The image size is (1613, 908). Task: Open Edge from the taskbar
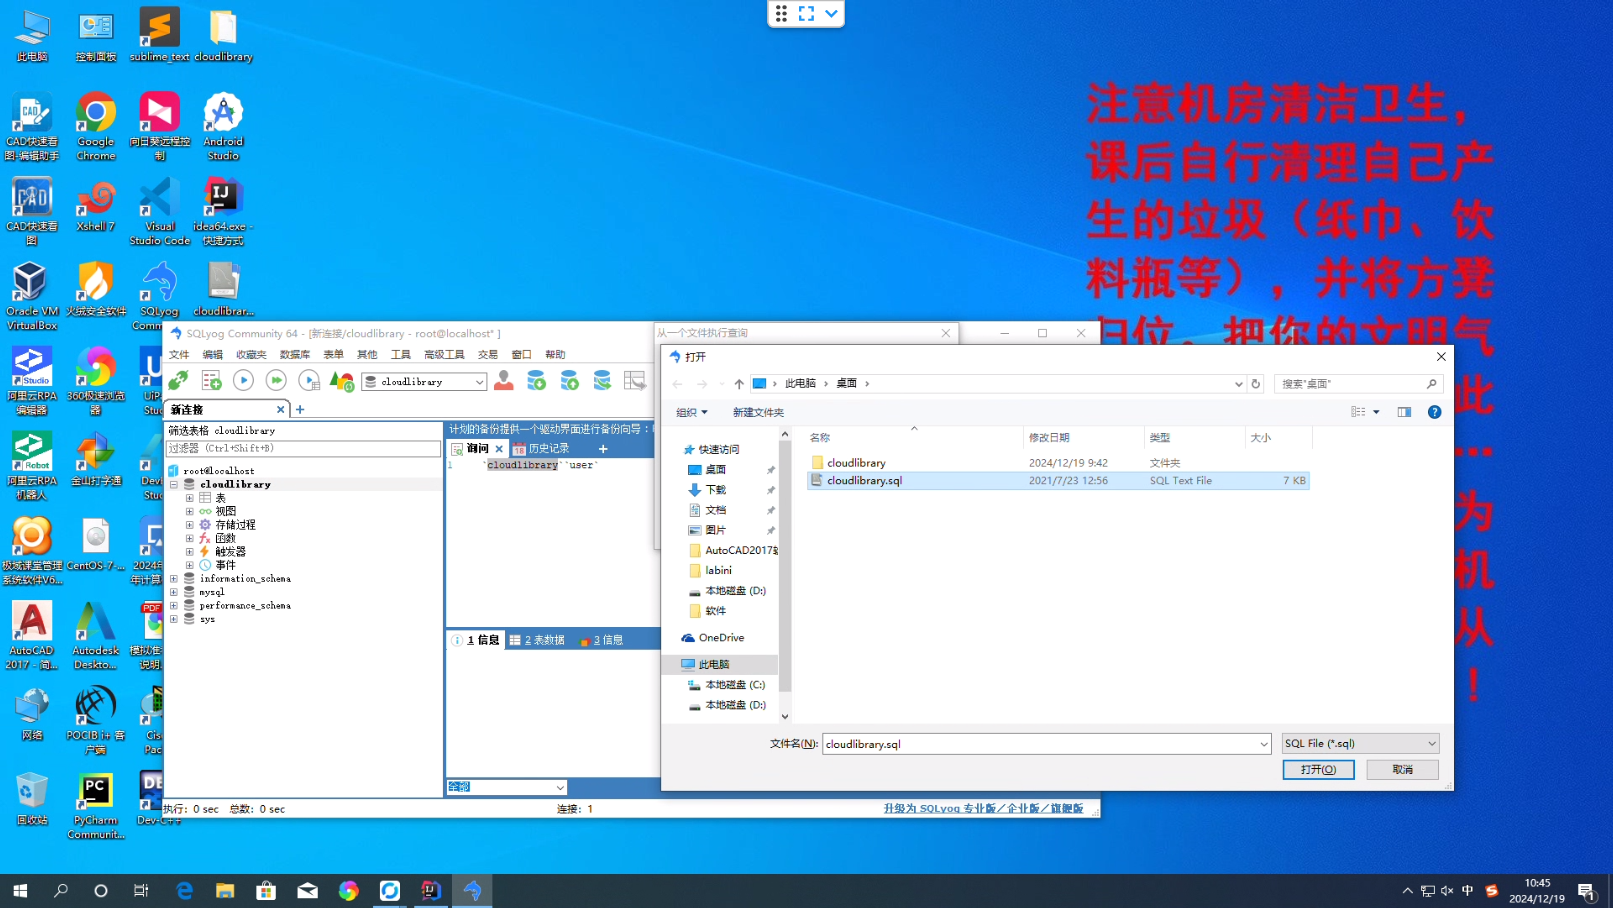click(184, 891)
